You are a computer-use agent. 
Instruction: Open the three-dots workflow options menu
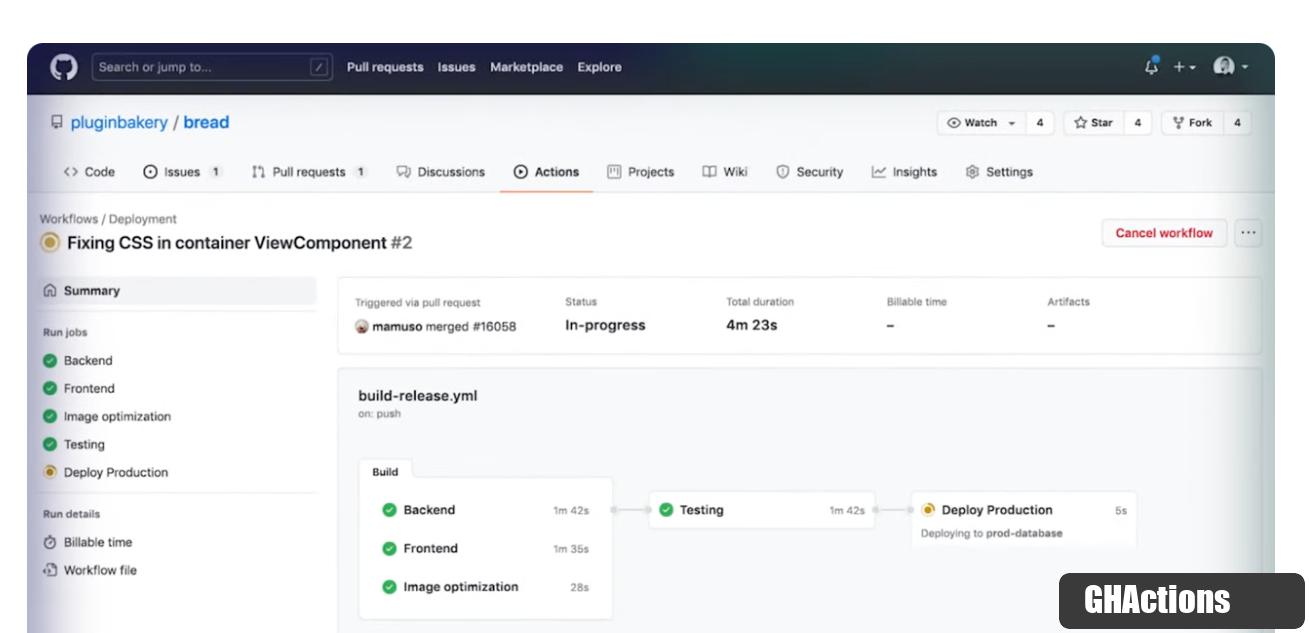click(1247, 233)
